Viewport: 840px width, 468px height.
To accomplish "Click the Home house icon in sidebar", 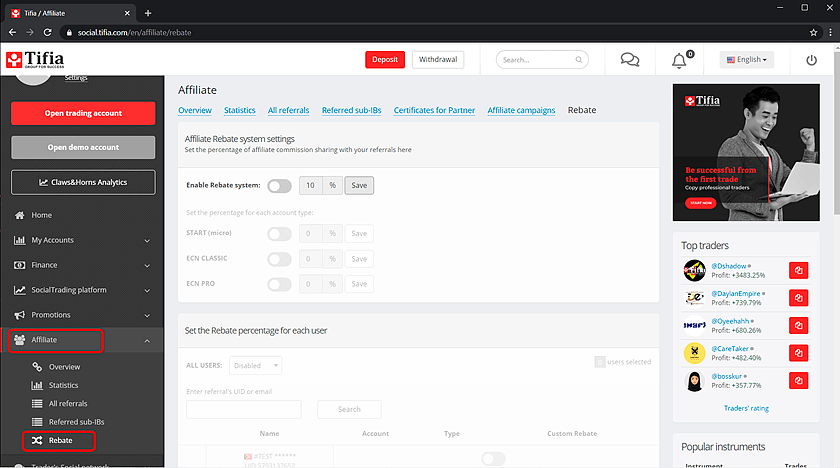I will tap(20, 215).
